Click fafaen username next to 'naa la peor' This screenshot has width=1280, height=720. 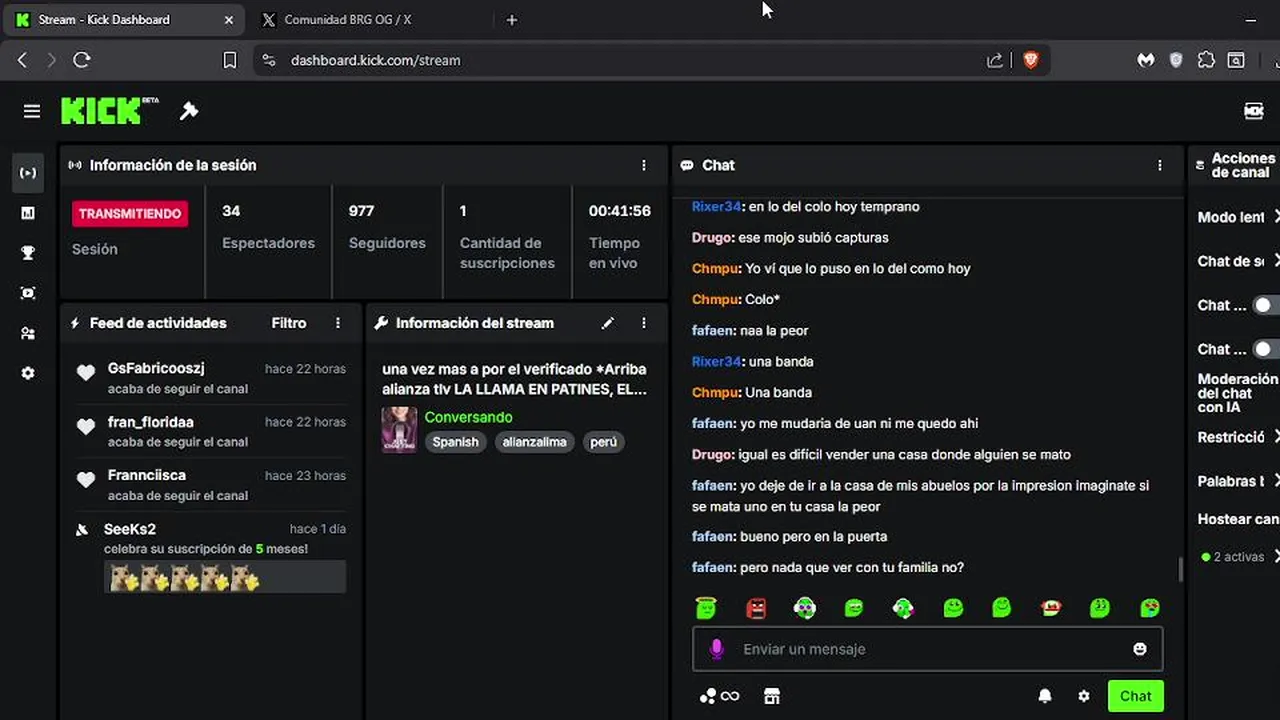pos(713,330)
